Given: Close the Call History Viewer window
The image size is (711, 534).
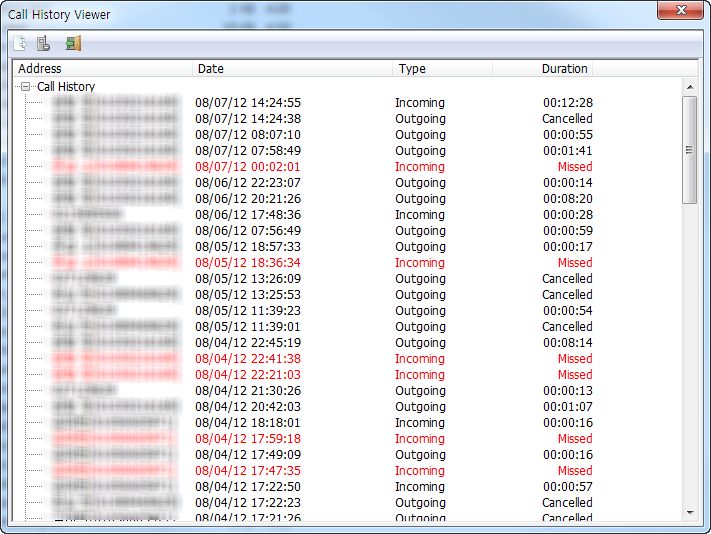Looking at the screenshot, I should coord(680,10).
